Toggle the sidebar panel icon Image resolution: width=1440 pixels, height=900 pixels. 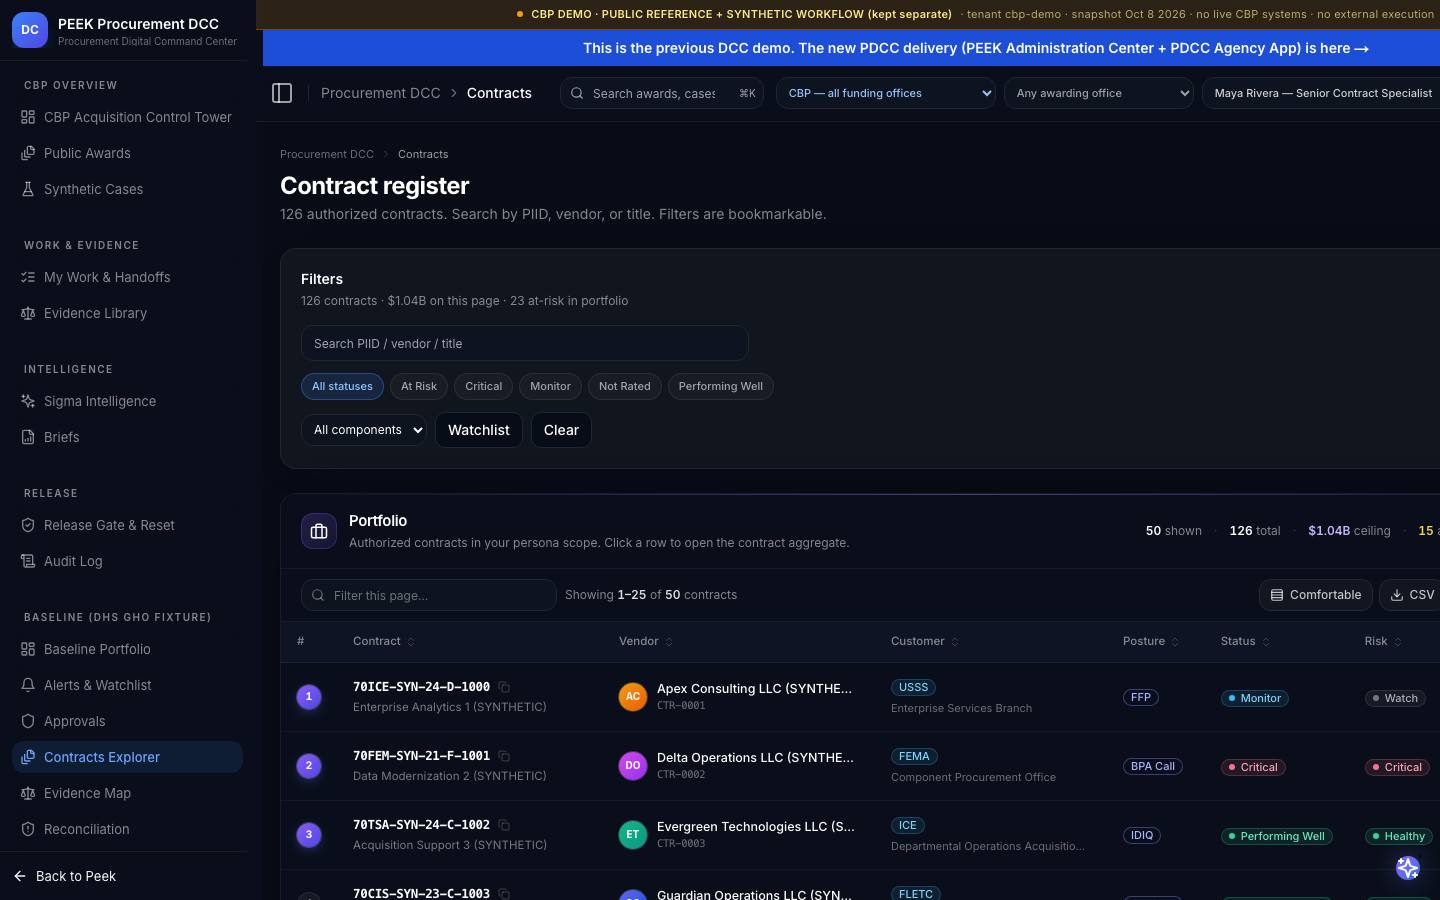pos(282,93)
